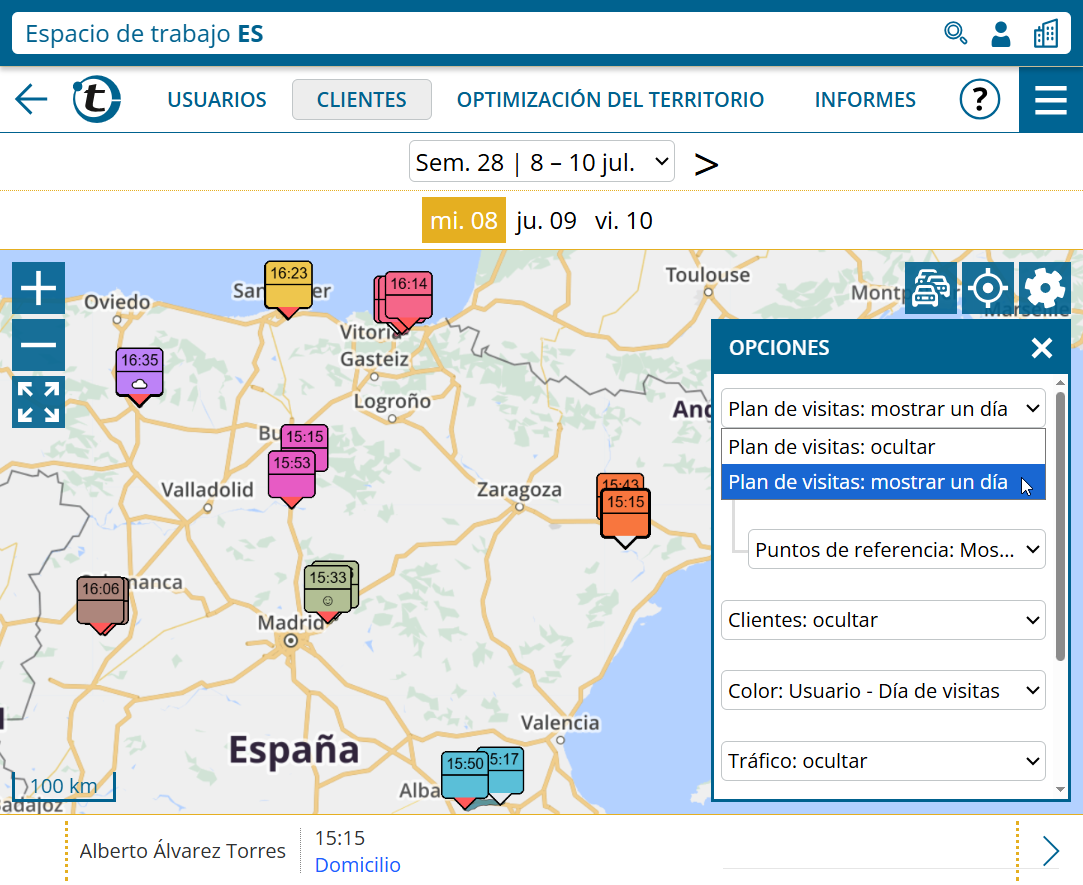Toggle fullscreen map view
This screenshot has height=885, width=1083.
click(x=39, y=402)
